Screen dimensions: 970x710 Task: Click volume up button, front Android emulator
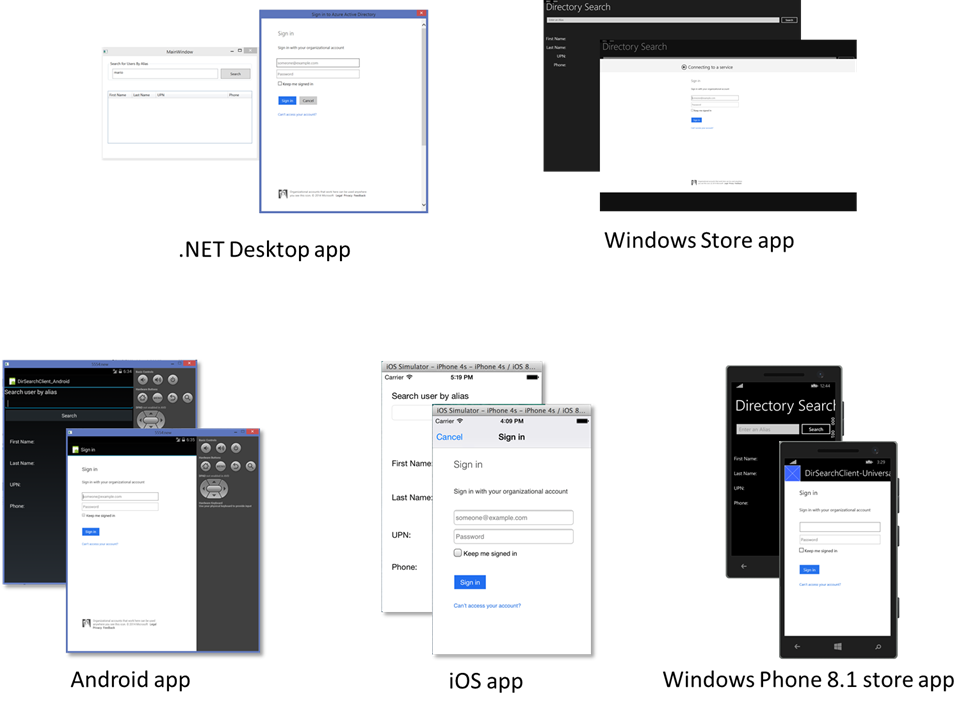[221, 448]
